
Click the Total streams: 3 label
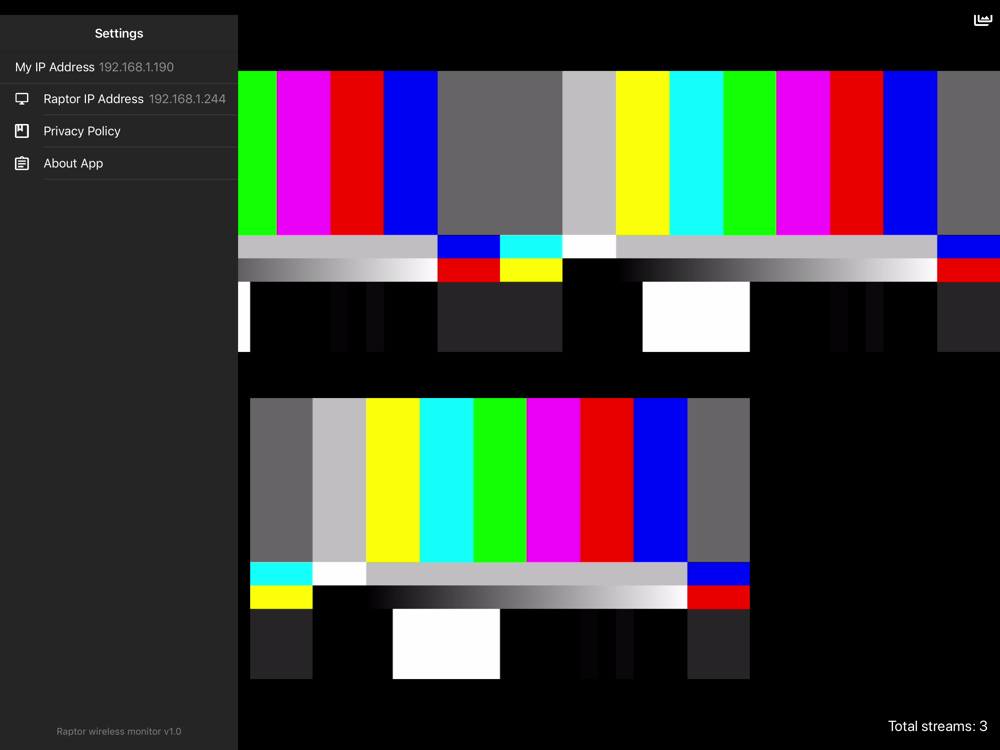[x=938, y=726]
